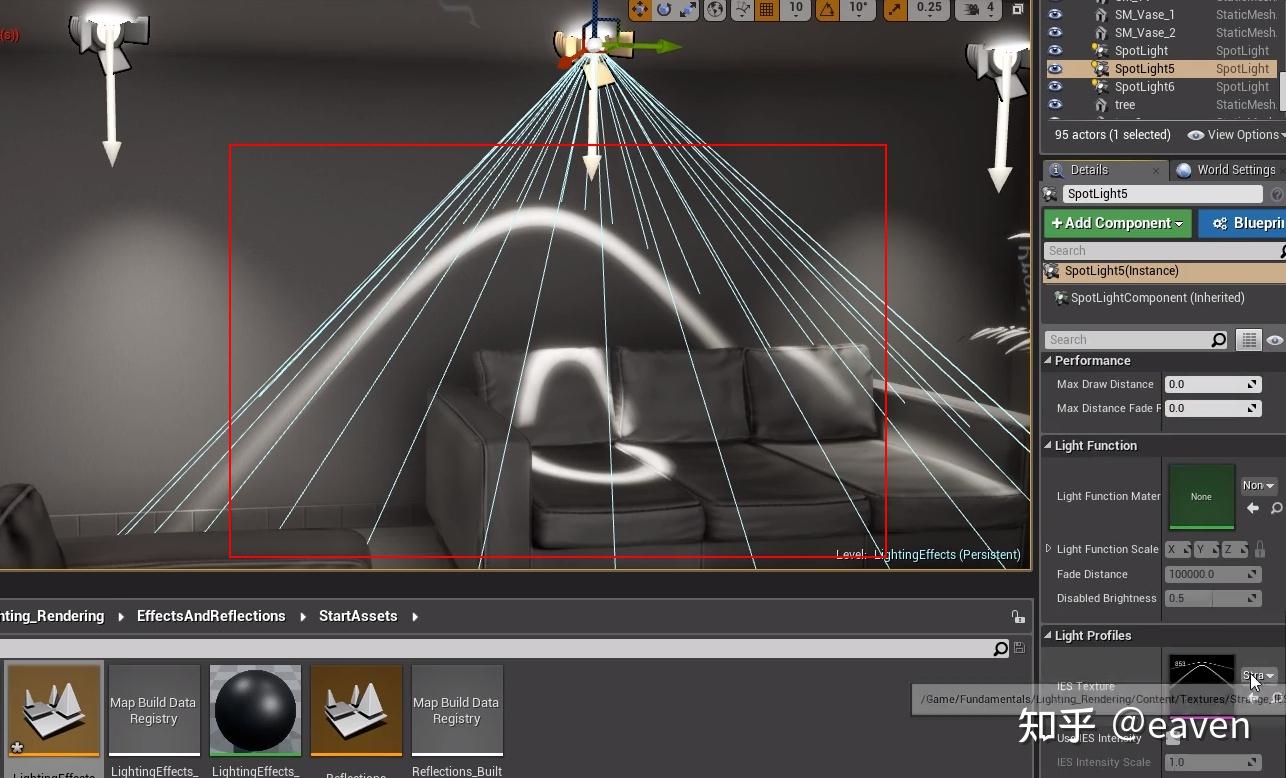Select tree actor in the World Outliner

click(x=1125, y=105)
